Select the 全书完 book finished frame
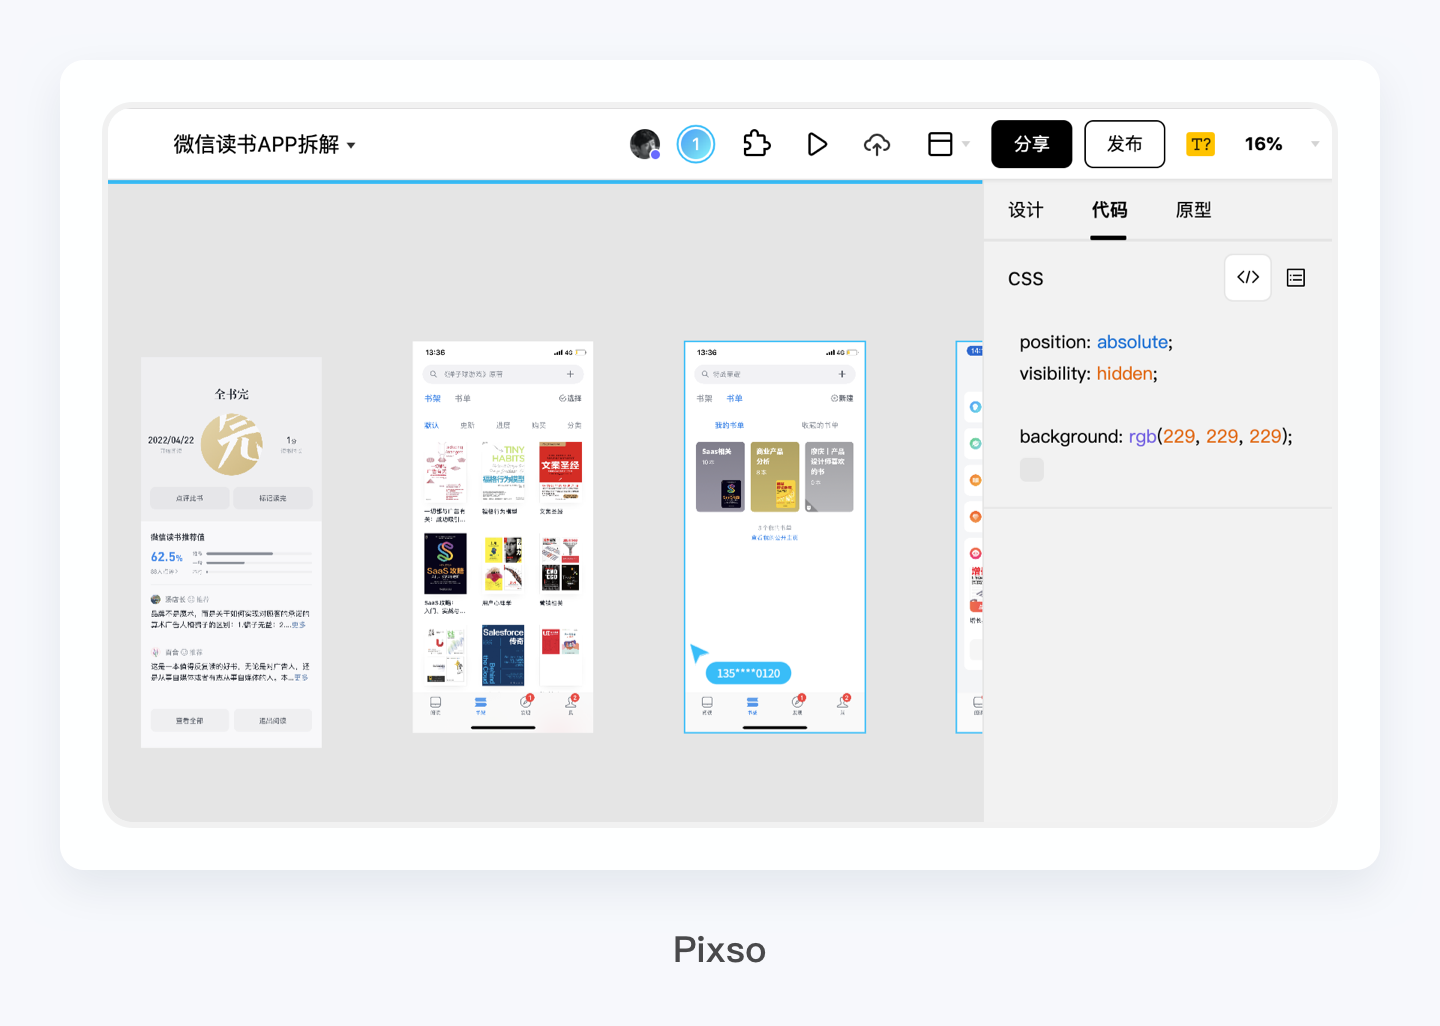Viewport: 1440px width, 1026px height. (x=232, y=552)
